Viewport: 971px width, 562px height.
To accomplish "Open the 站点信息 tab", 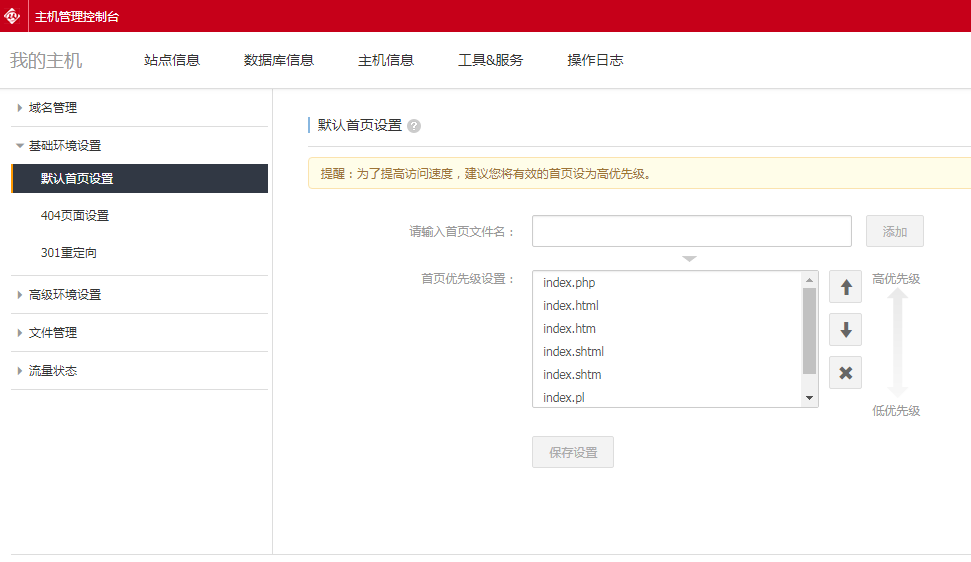I will 172,60.
